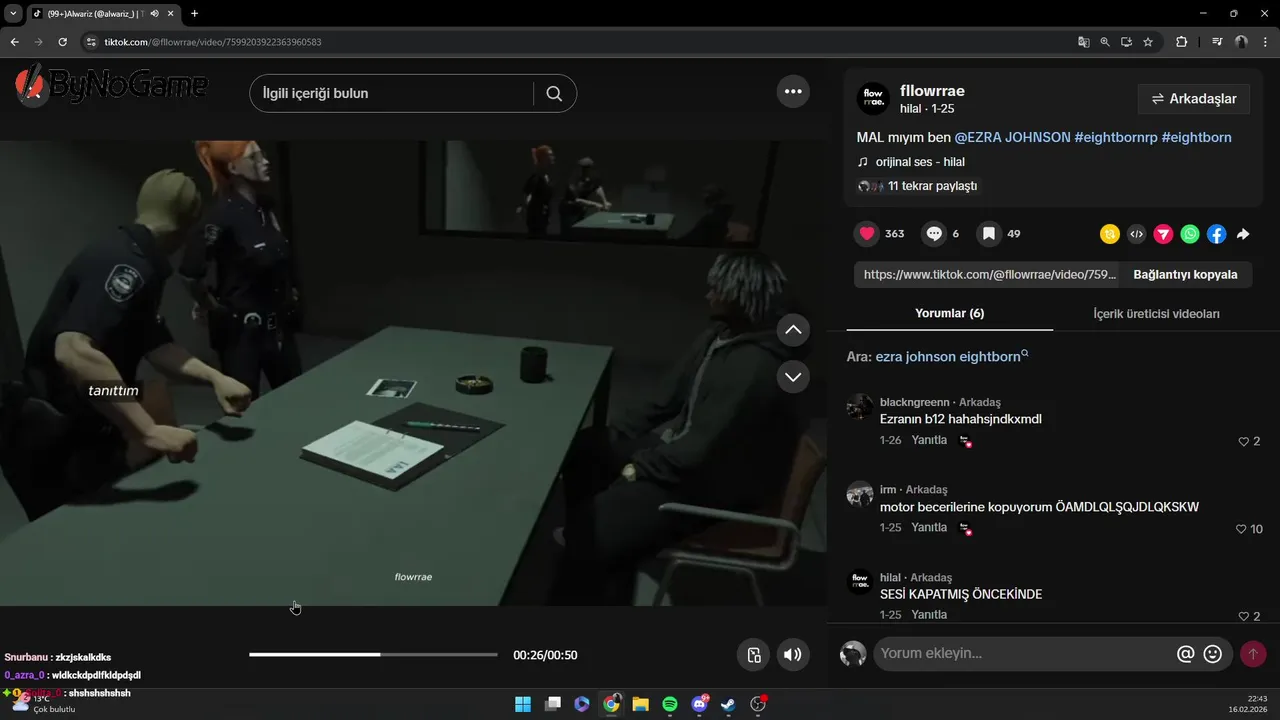The image size is (1280, 720).
Task: Open #eightbornrp hashtag
Action: pyautogui.click(x=1116, y=137)
